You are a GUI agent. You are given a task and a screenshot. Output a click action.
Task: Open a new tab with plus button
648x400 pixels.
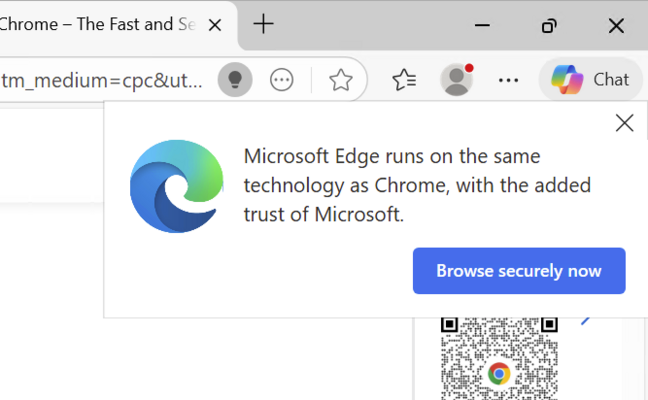tap(263, 24)
